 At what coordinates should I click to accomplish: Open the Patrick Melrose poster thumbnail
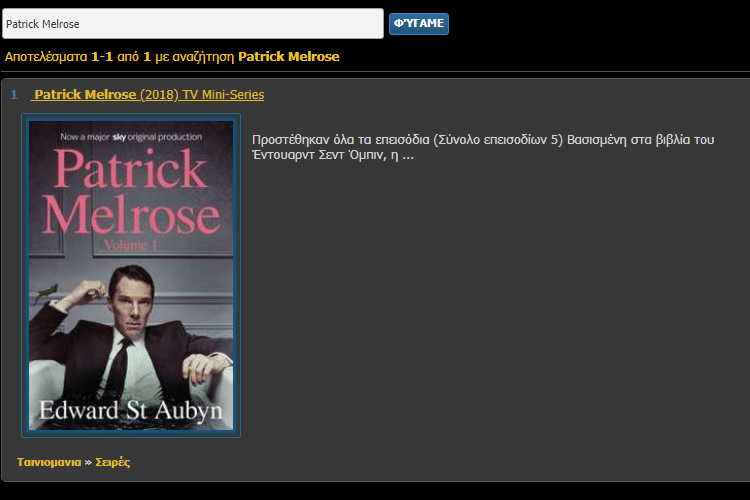click(131, 276)
